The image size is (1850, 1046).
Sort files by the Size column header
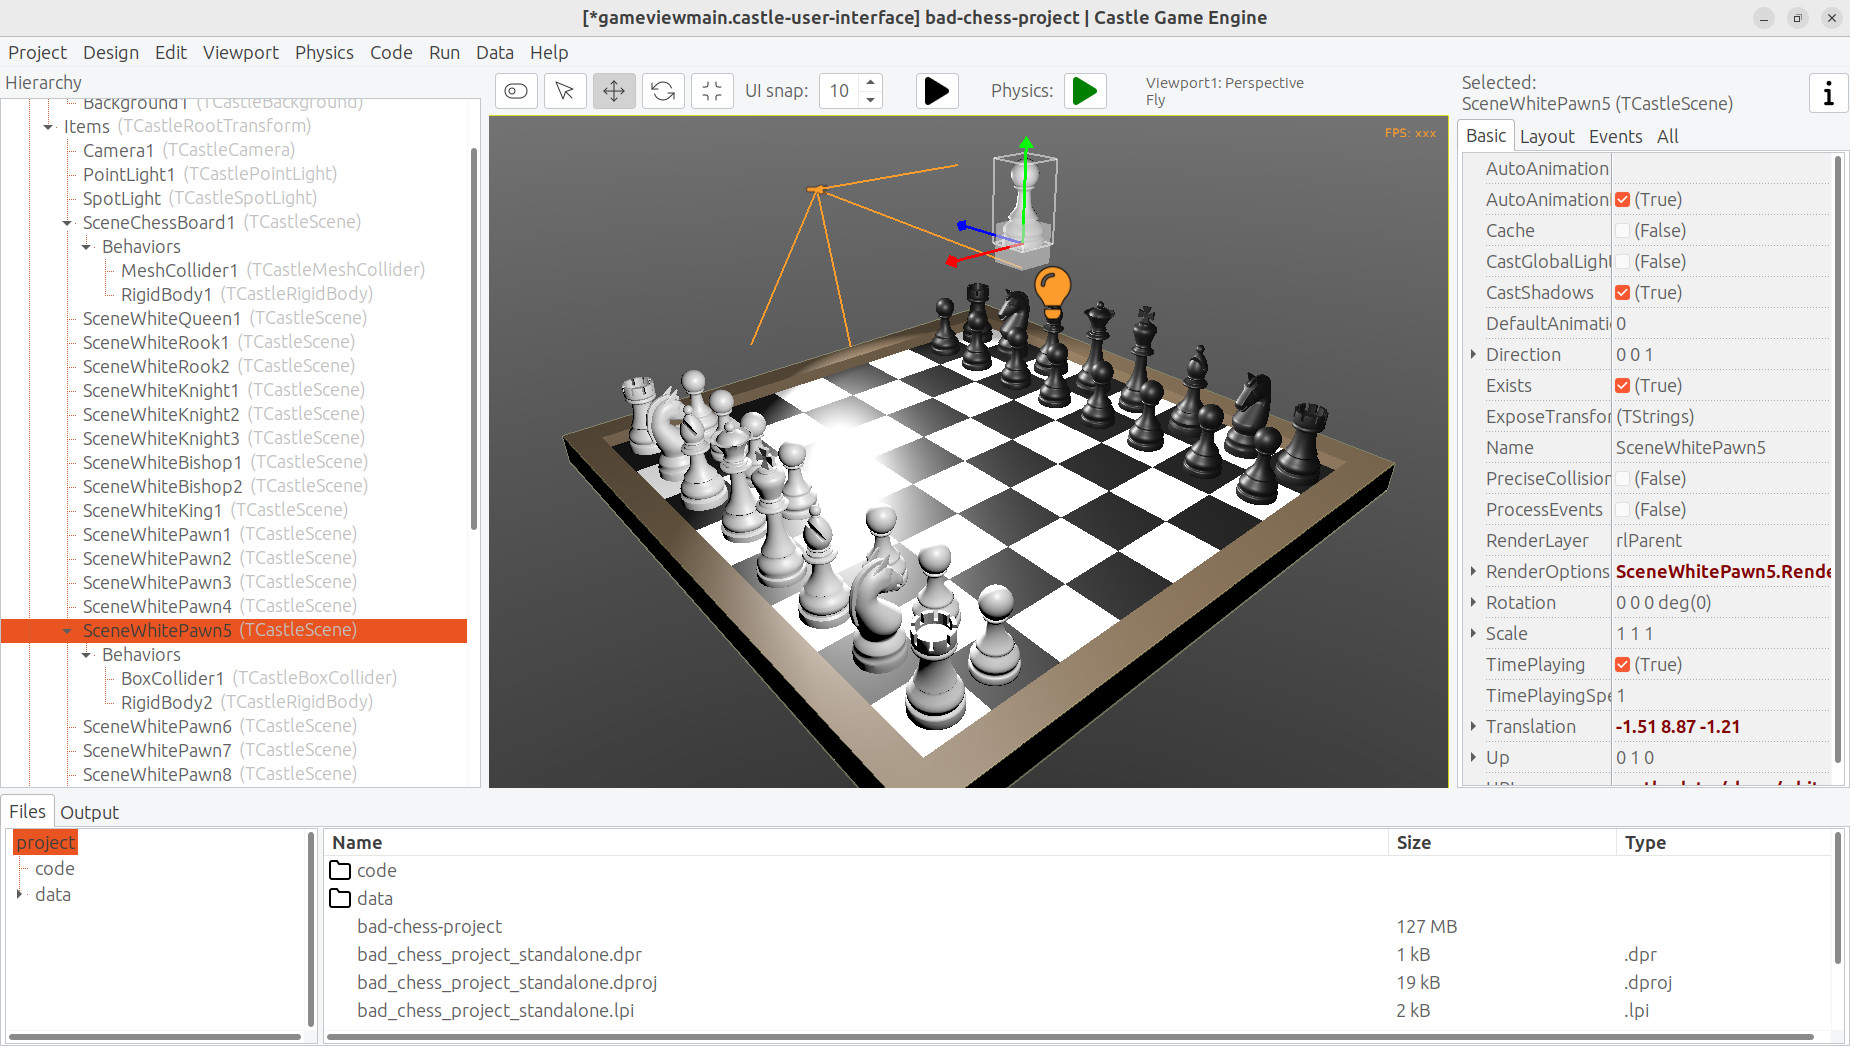(x=1502, y=843)
